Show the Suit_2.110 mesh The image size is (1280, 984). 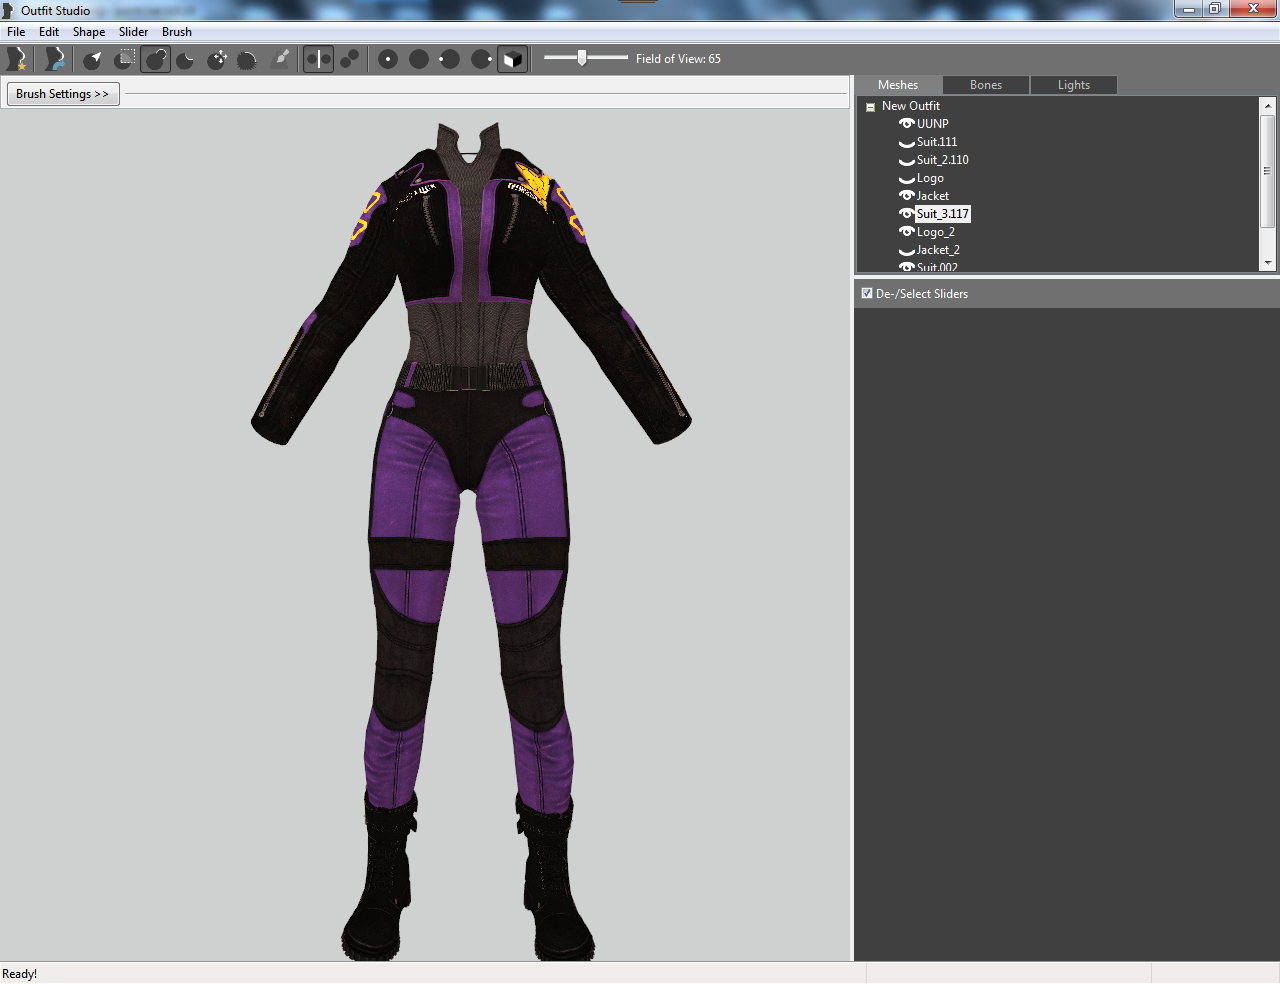(x=907, y=161)
